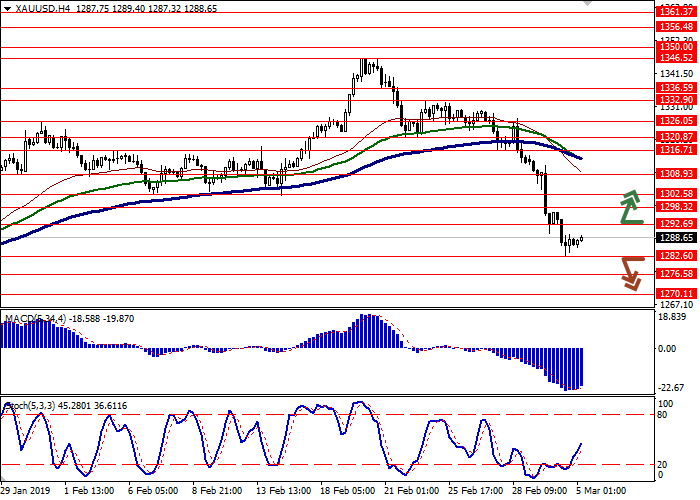Click the 1282.60 support level label
700x500 pixels.
click(x=676, y=256)
